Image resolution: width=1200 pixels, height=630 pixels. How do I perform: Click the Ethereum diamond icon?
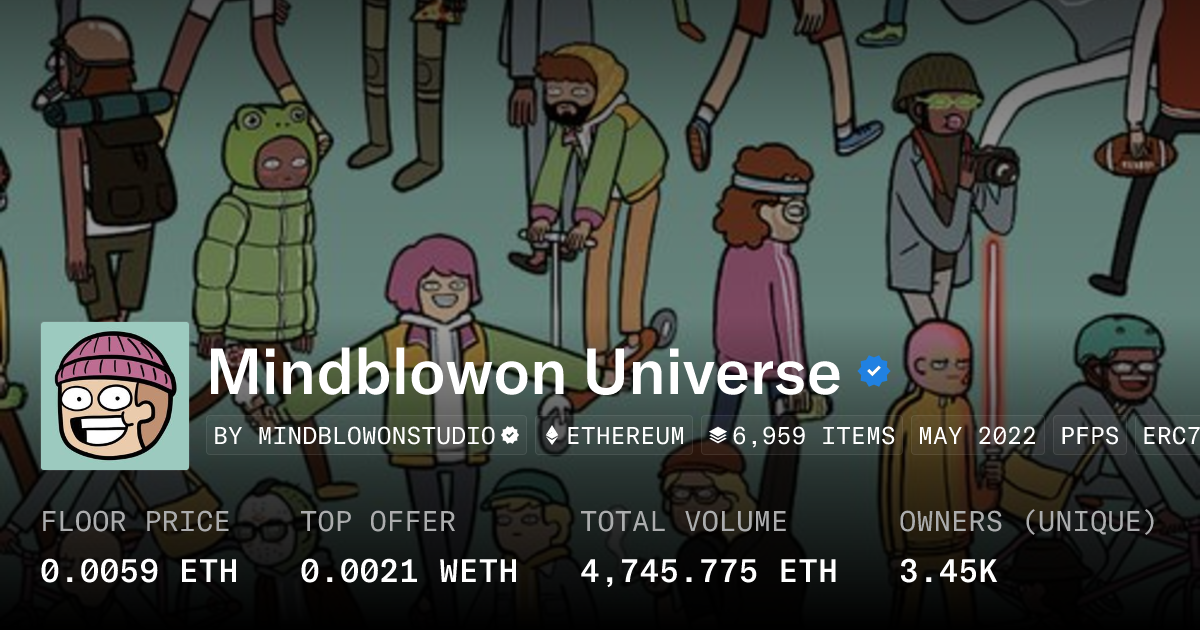(x=552, y=436)
